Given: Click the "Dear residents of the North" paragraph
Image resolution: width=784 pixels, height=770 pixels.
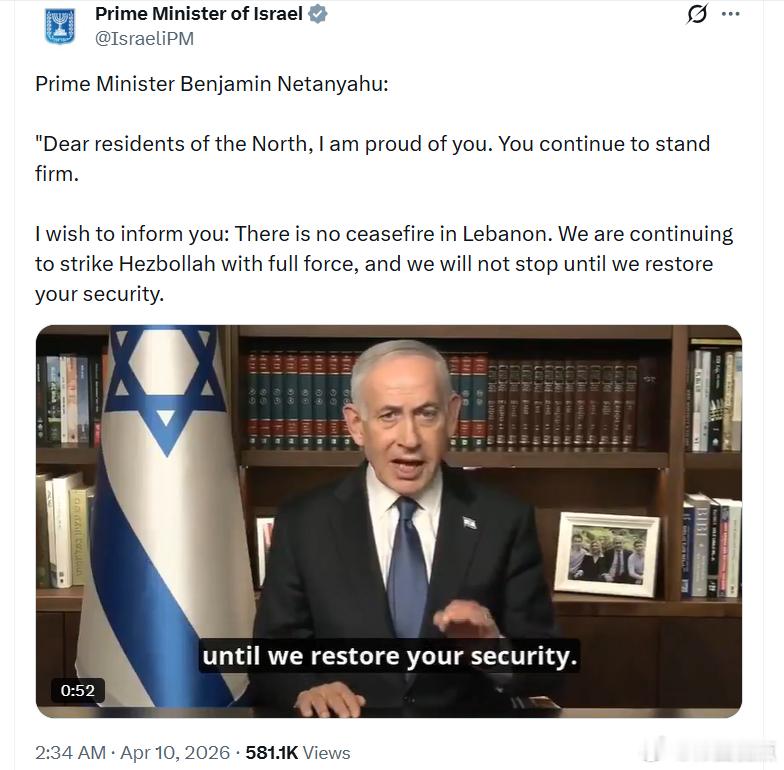Looking at the screenshot, I should (372, 158).
